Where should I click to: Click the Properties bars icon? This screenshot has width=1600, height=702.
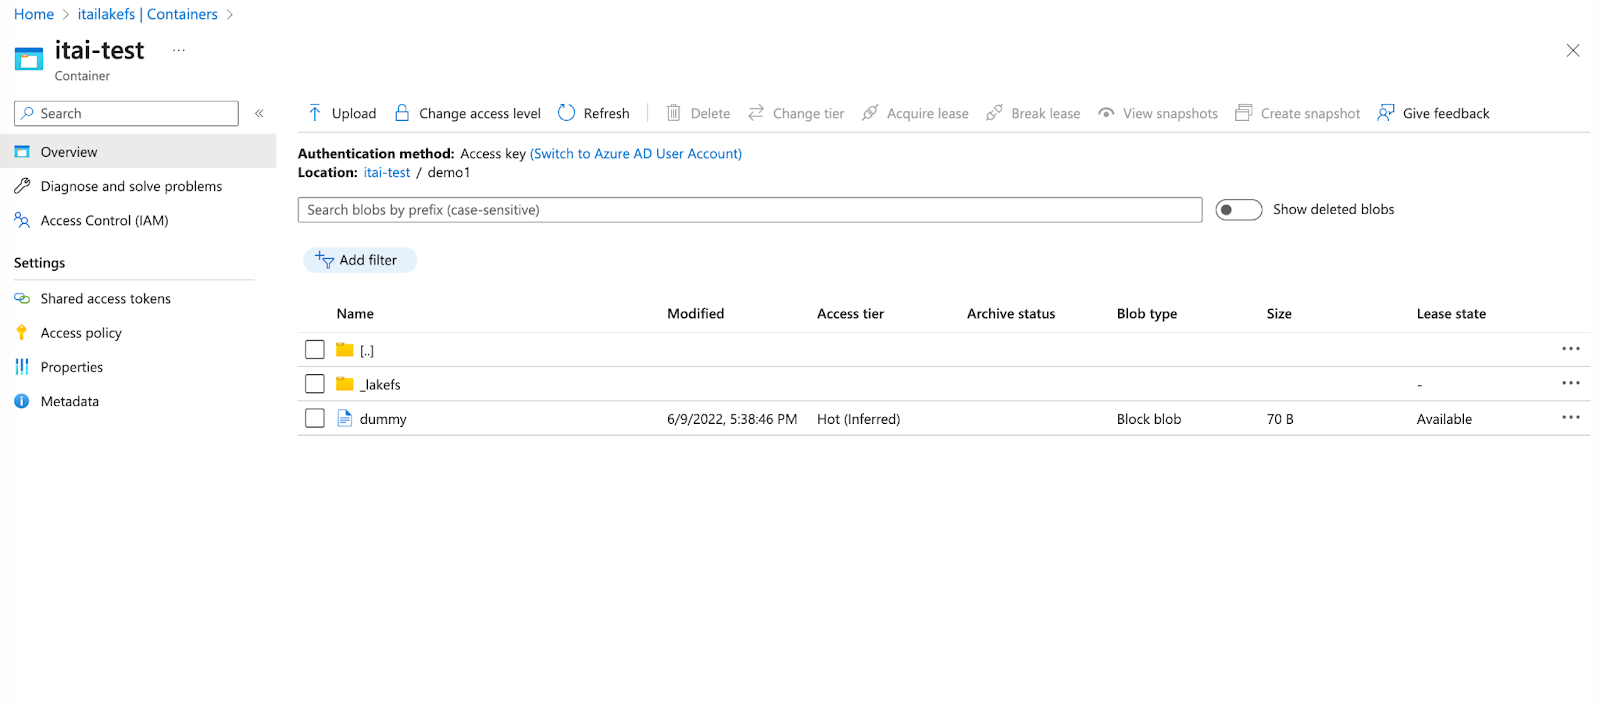[x=22, y=367]
